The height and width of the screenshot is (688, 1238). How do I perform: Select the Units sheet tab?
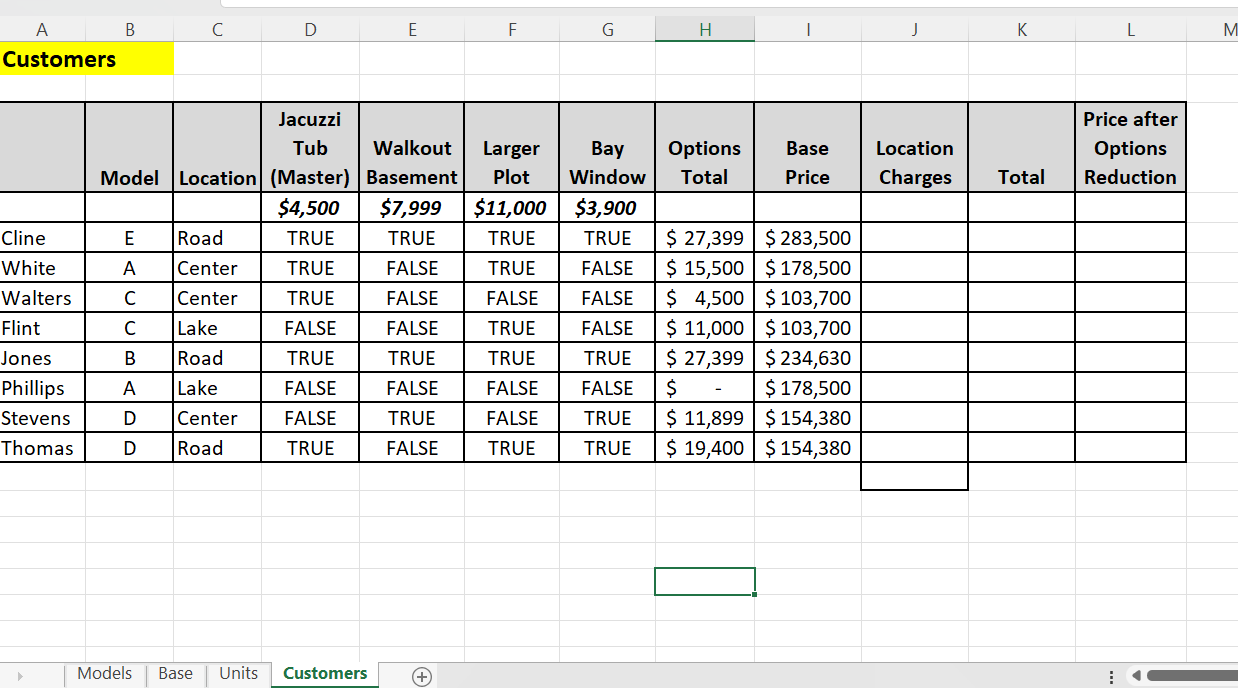(x=238, y=674)
